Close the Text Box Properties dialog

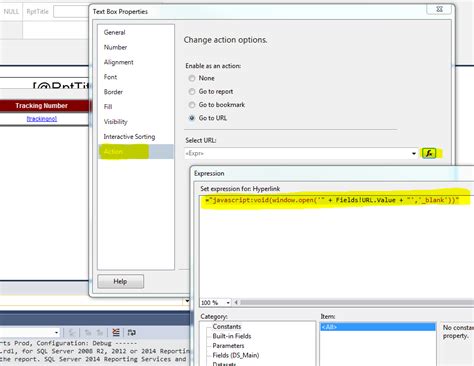439,9
